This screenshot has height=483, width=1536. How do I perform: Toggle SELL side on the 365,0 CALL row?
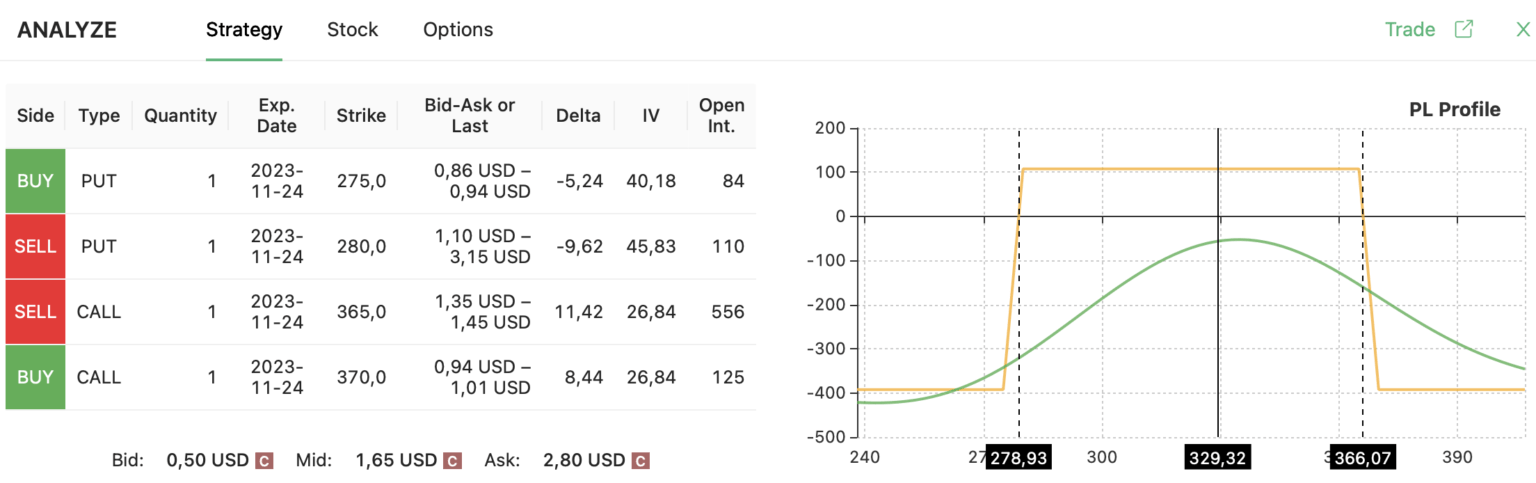pos(36,312)
